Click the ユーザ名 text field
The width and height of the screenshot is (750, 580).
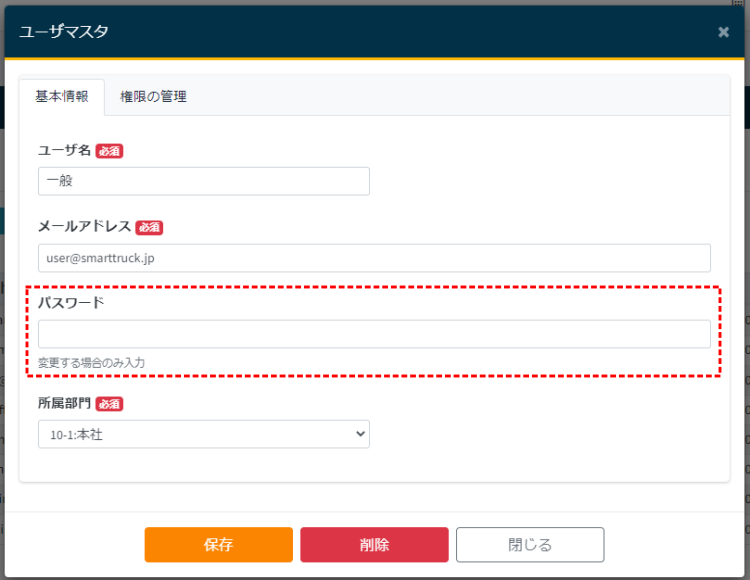click(x=204, y=181)
